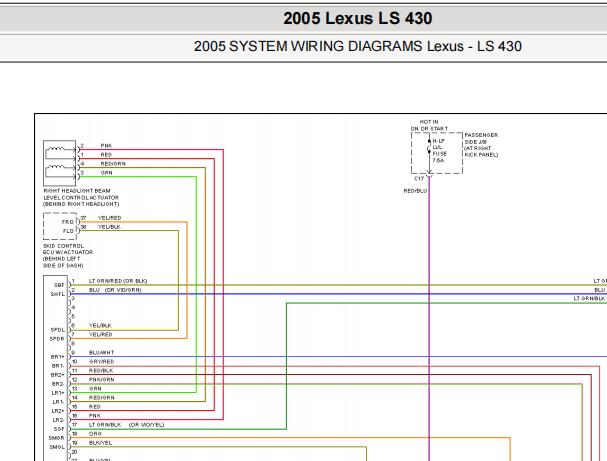Click the FRO terminal label
The height and width of the screenshot is (461, 607).
pos(68,222)
